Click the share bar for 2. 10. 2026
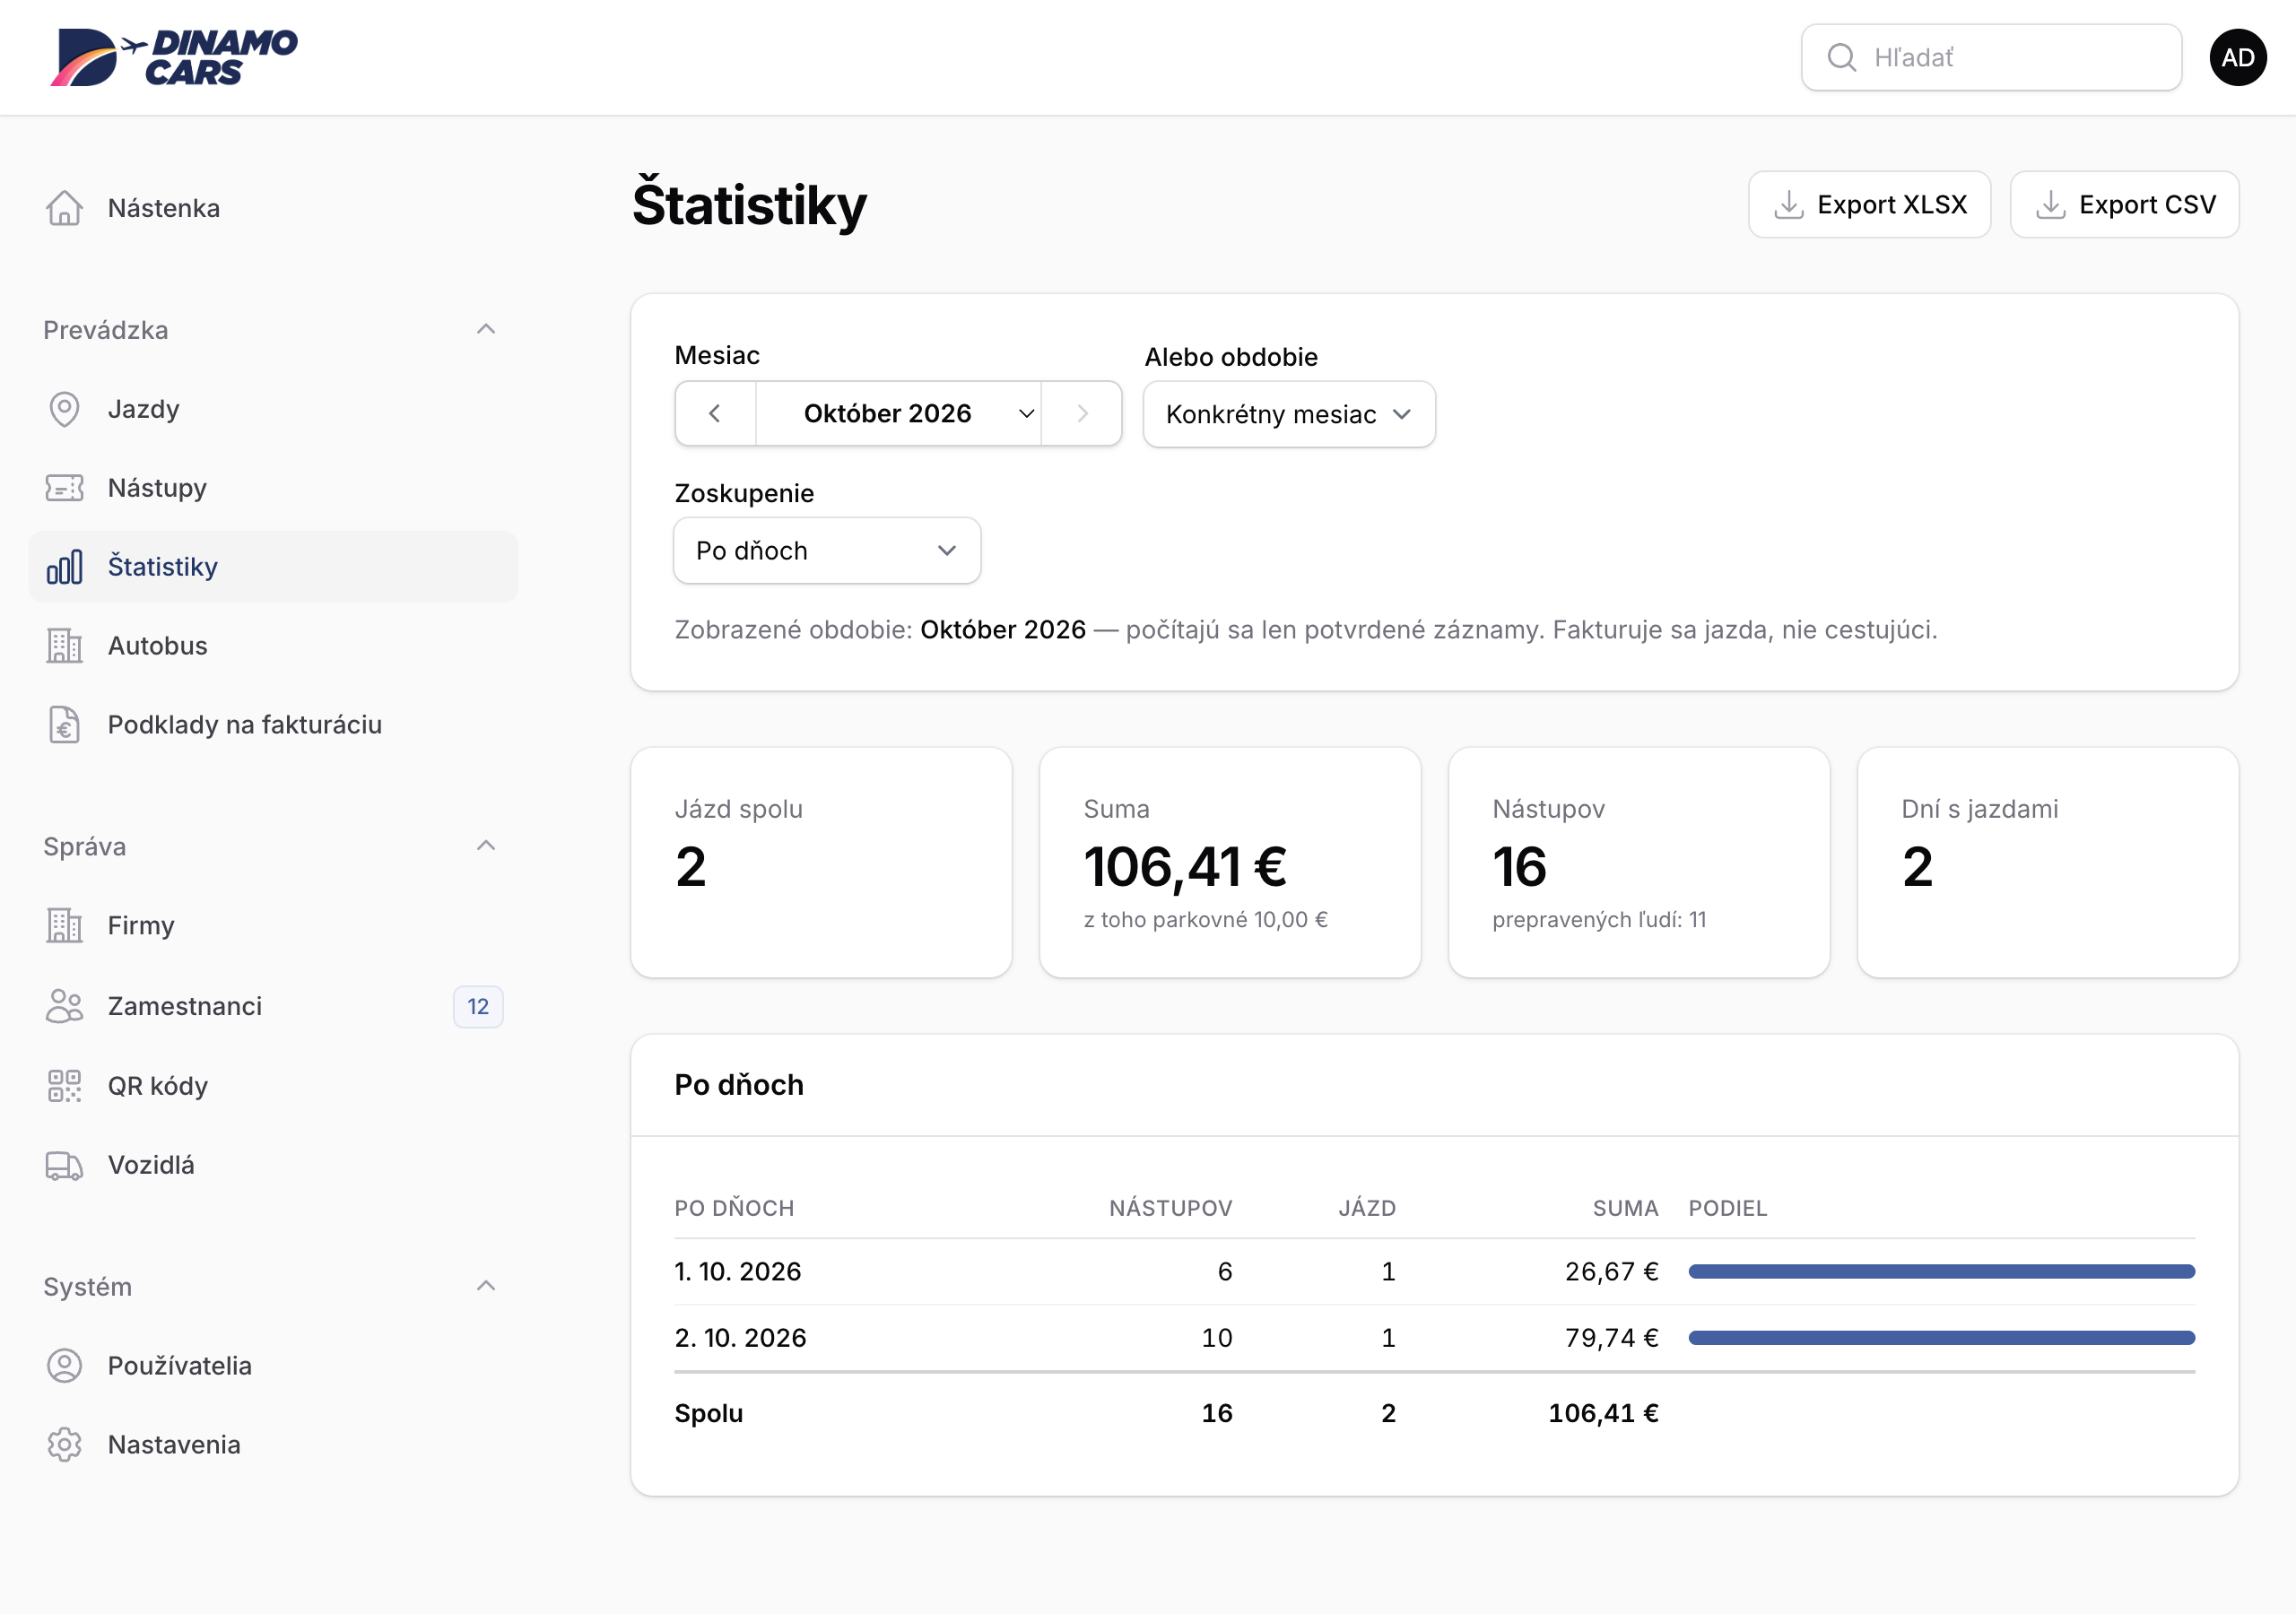This screenshot has height=1614, width=2296. click(1941, 1338)
